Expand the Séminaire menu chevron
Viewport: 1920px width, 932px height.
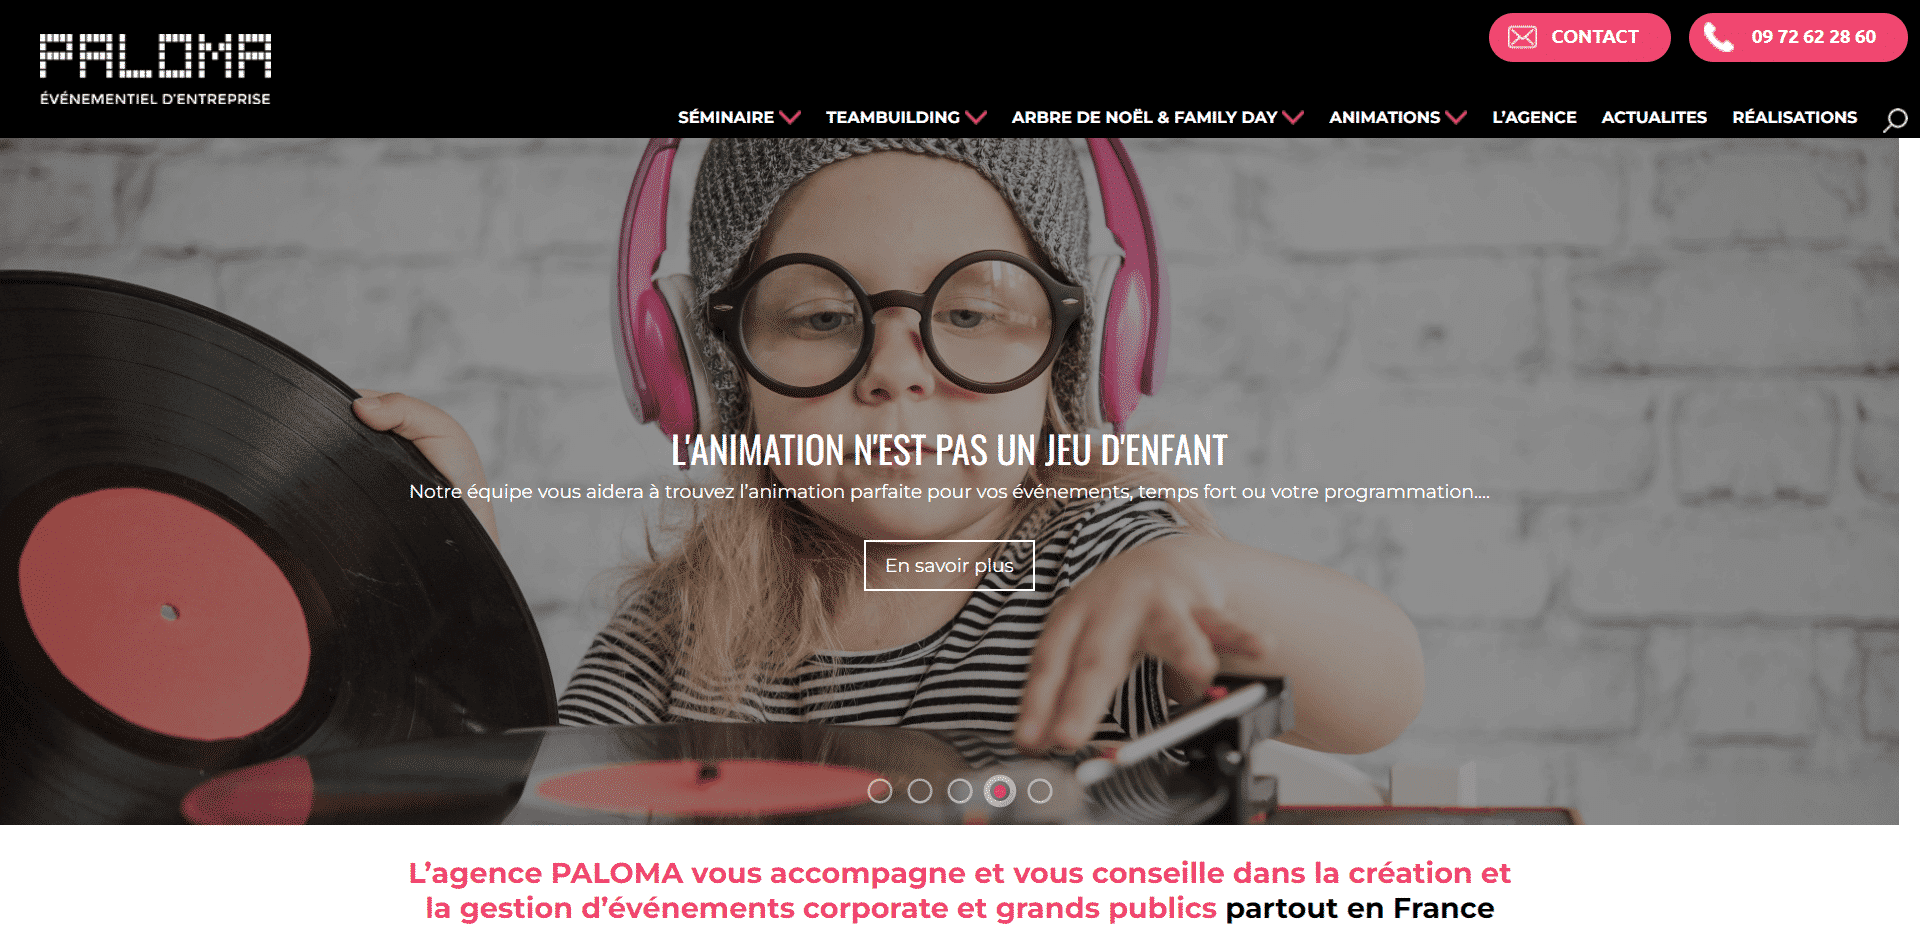point(790,117)
